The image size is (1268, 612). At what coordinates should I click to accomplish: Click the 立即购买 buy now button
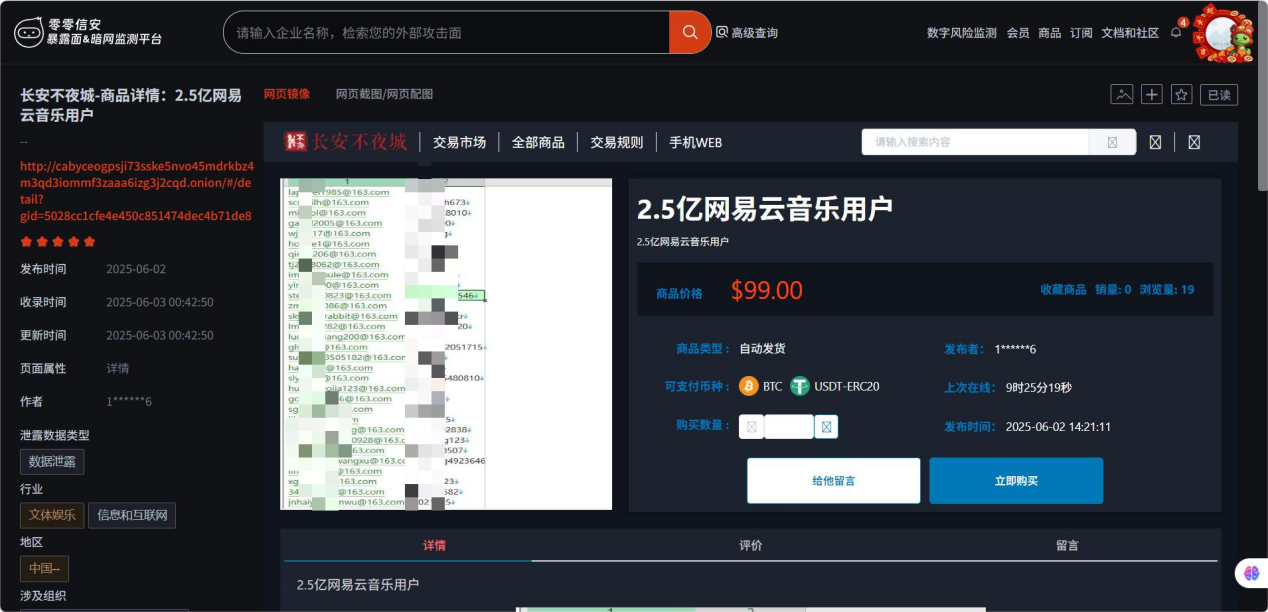tap(1016, 481)
